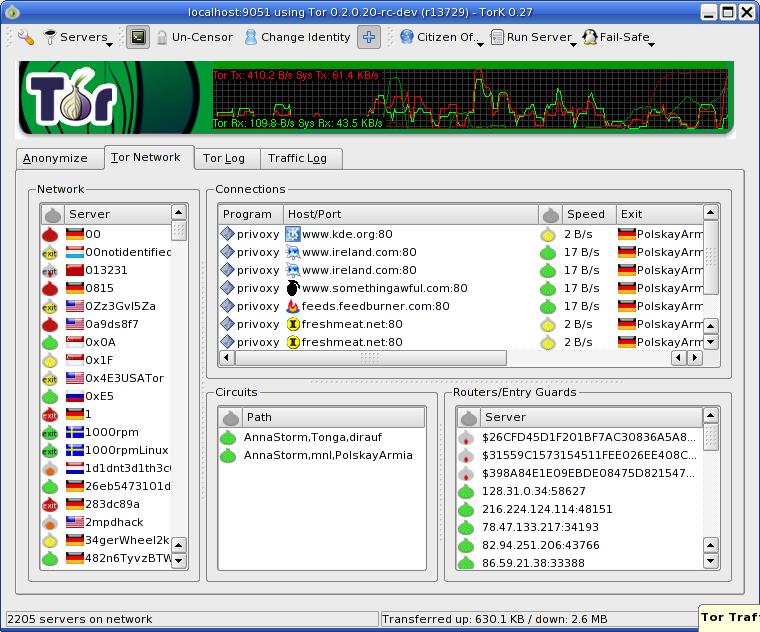This screenshot has height=632, width=760.
Task: Click the onion icon in Network header
Action: pos(52,214)
